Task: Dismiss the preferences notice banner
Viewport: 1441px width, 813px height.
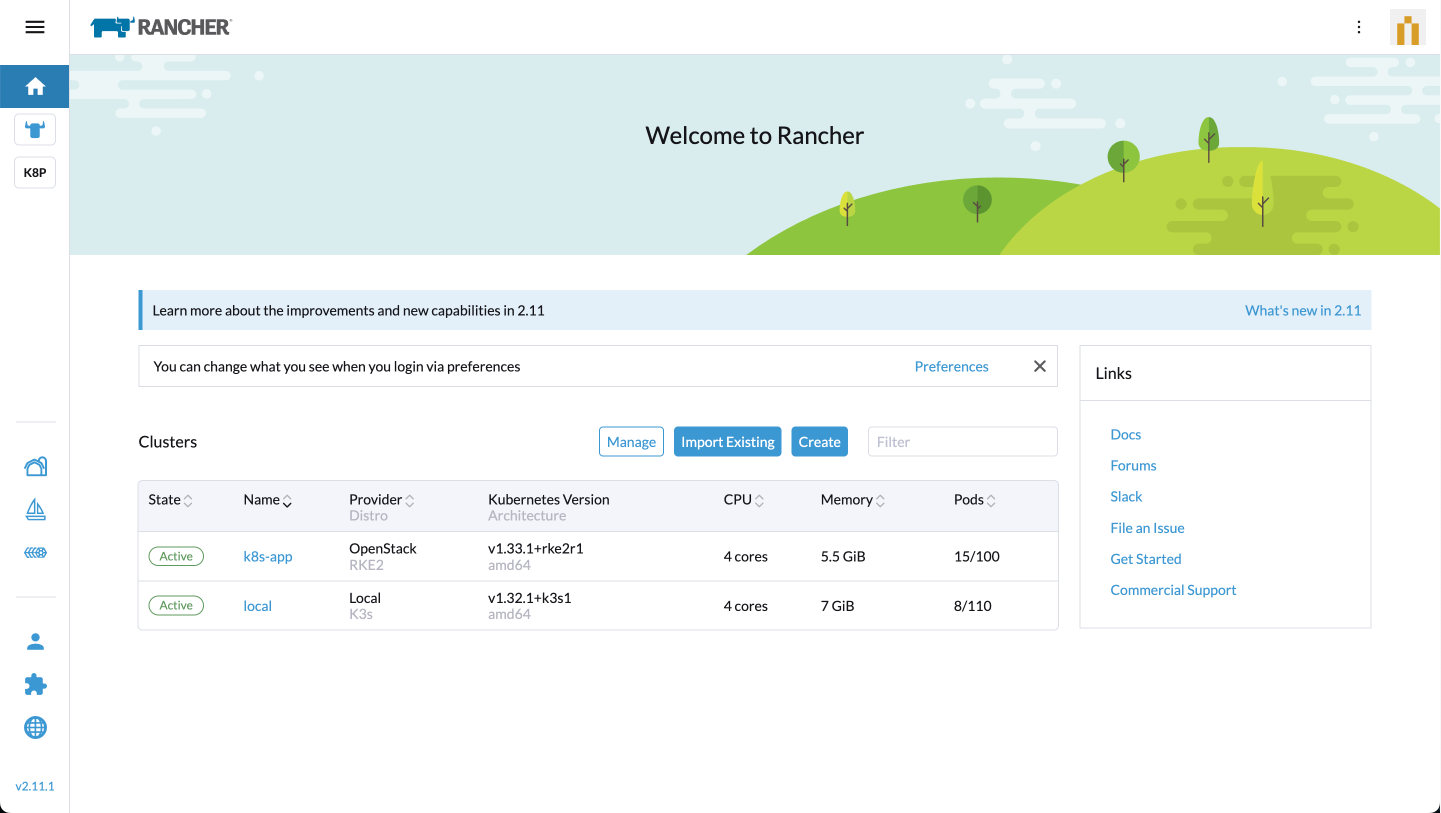Action: pos(1040,366)
